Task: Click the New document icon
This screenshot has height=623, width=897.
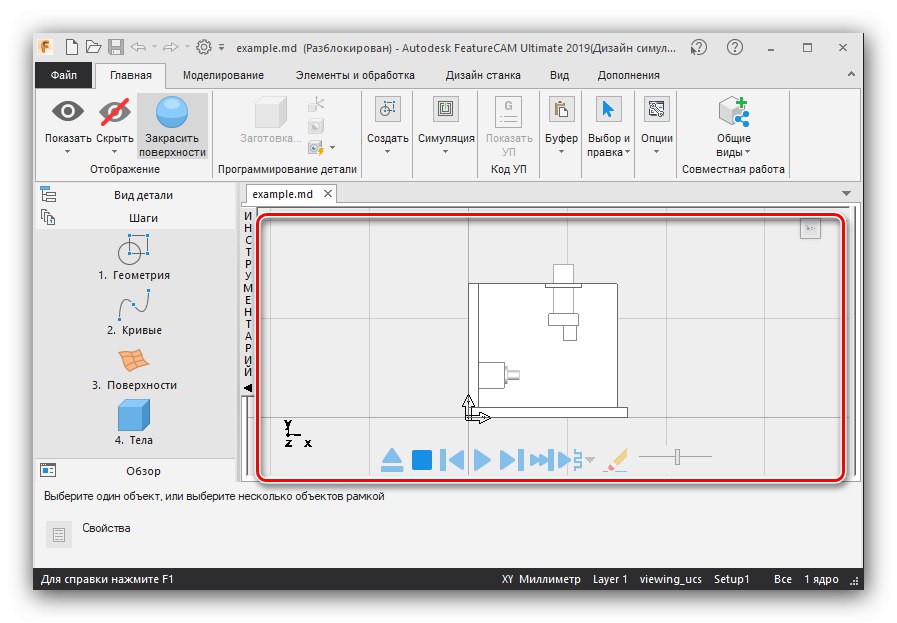Action: coord(72,47)
